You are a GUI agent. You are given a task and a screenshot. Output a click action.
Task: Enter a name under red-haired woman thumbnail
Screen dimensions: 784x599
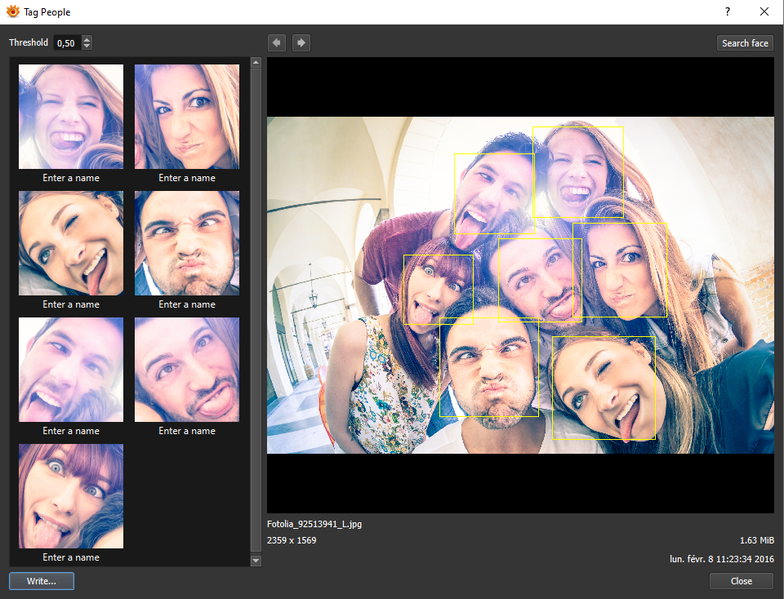(71, 557)
